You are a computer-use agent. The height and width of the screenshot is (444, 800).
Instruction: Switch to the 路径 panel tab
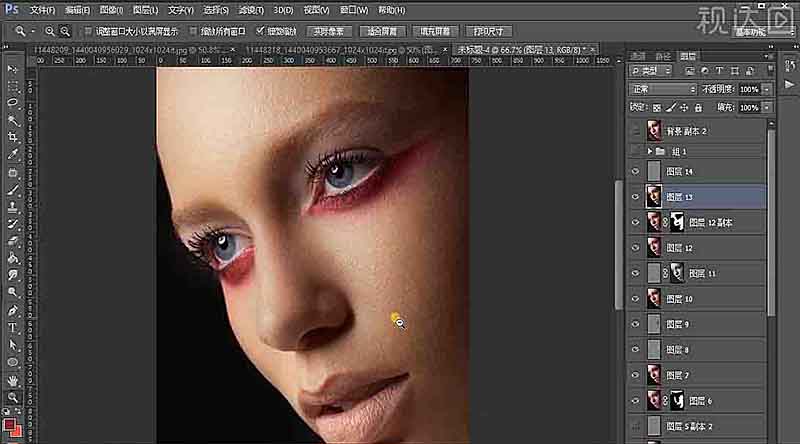click(663, 57)
